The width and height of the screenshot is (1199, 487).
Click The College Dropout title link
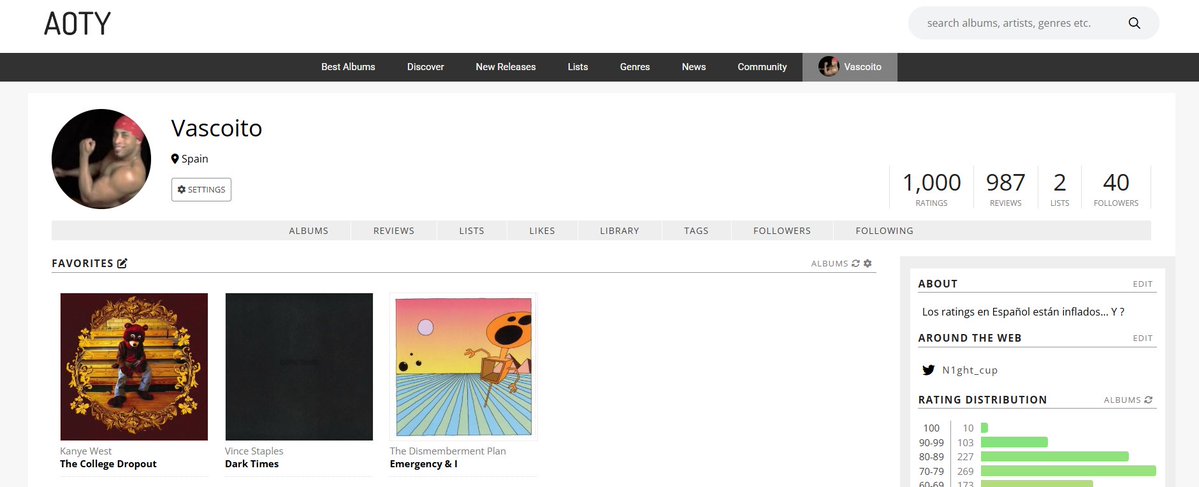108,464
